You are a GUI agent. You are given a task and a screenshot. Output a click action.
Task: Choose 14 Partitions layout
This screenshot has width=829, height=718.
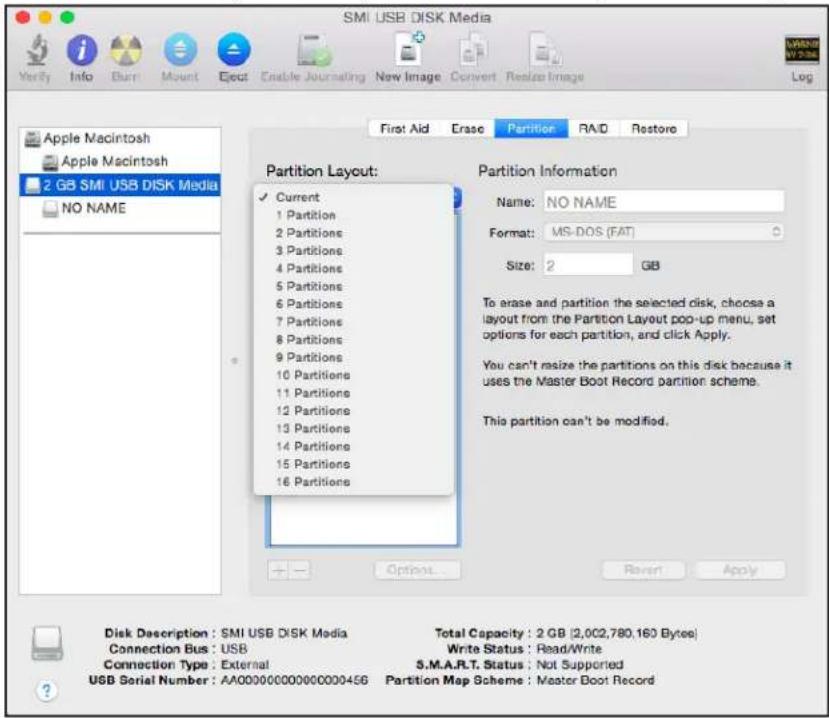point(354,447)
